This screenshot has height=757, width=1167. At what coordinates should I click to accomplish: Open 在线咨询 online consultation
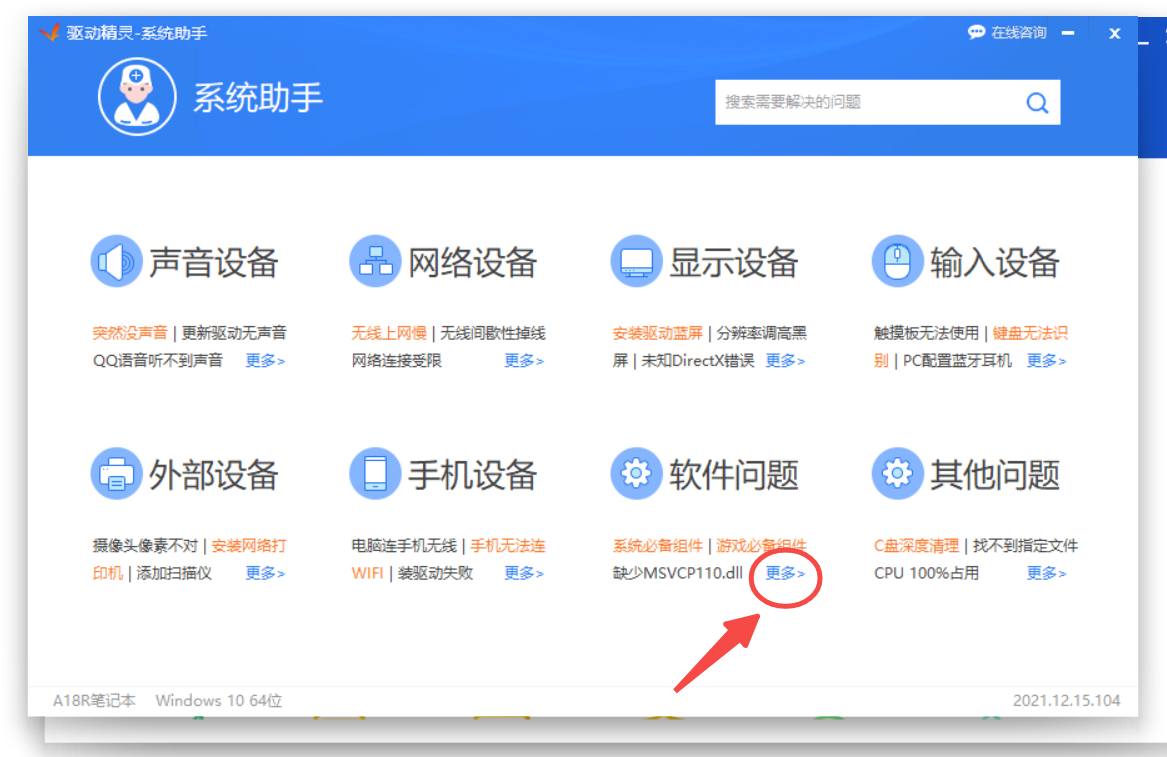1008,33
